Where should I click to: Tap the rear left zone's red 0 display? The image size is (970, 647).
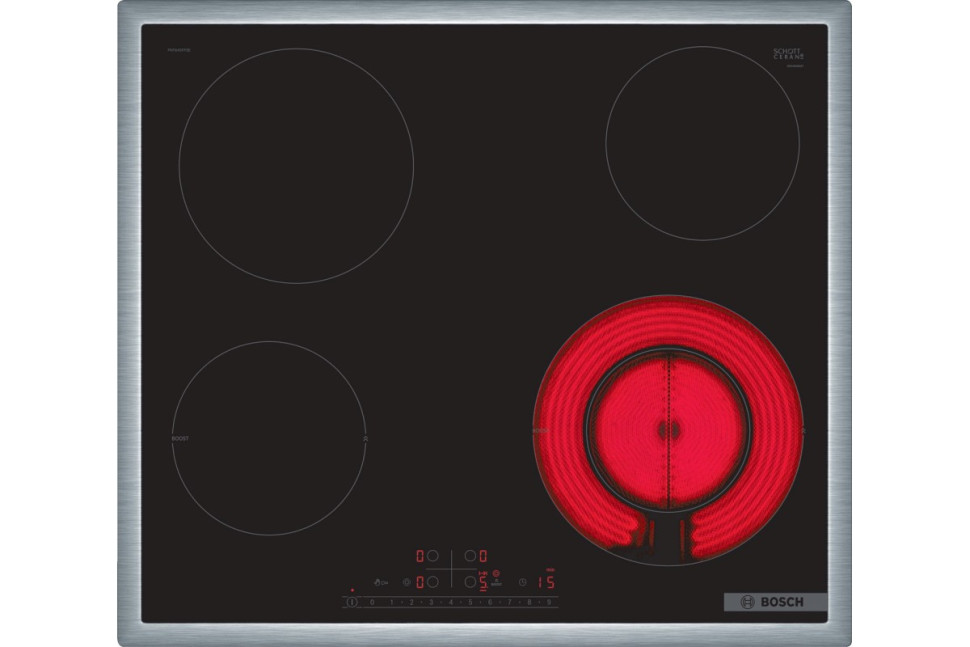420,556
